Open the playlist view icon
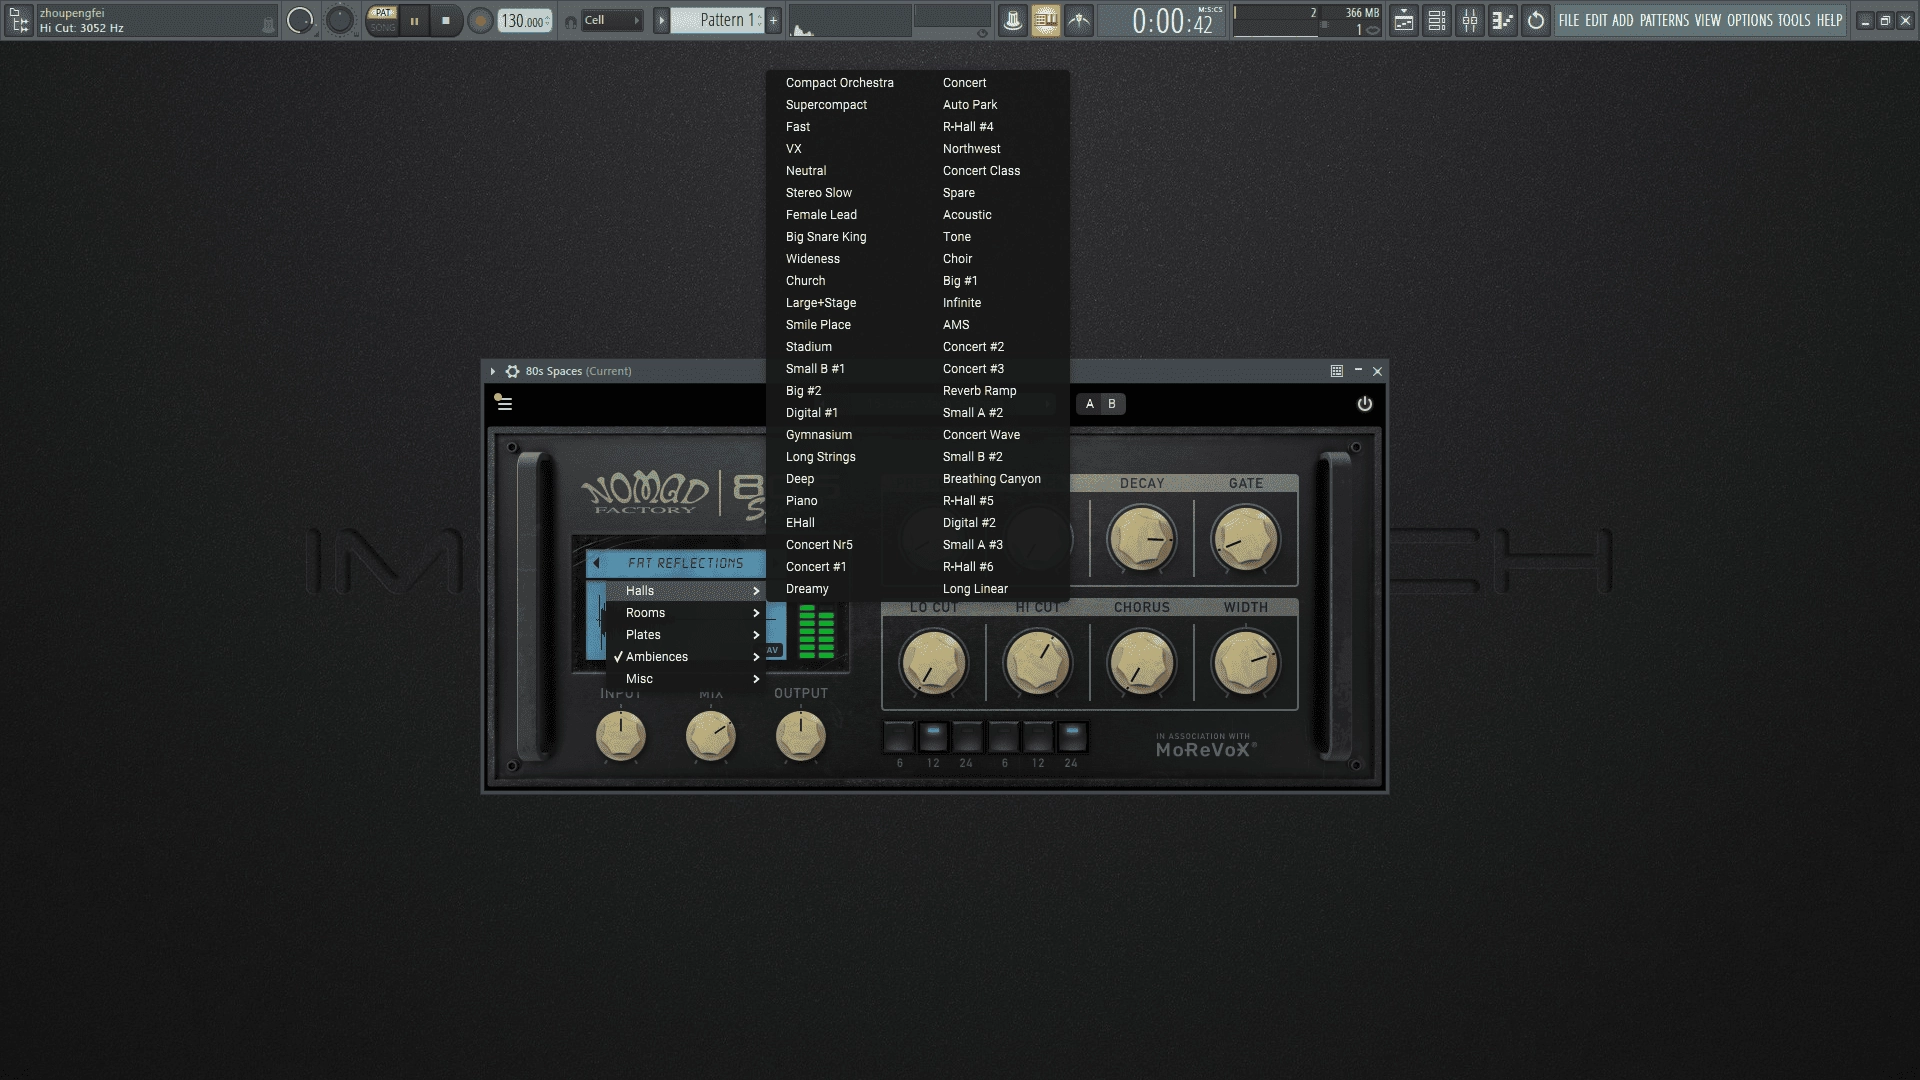1920x1080 pixels. [1404, 20]
